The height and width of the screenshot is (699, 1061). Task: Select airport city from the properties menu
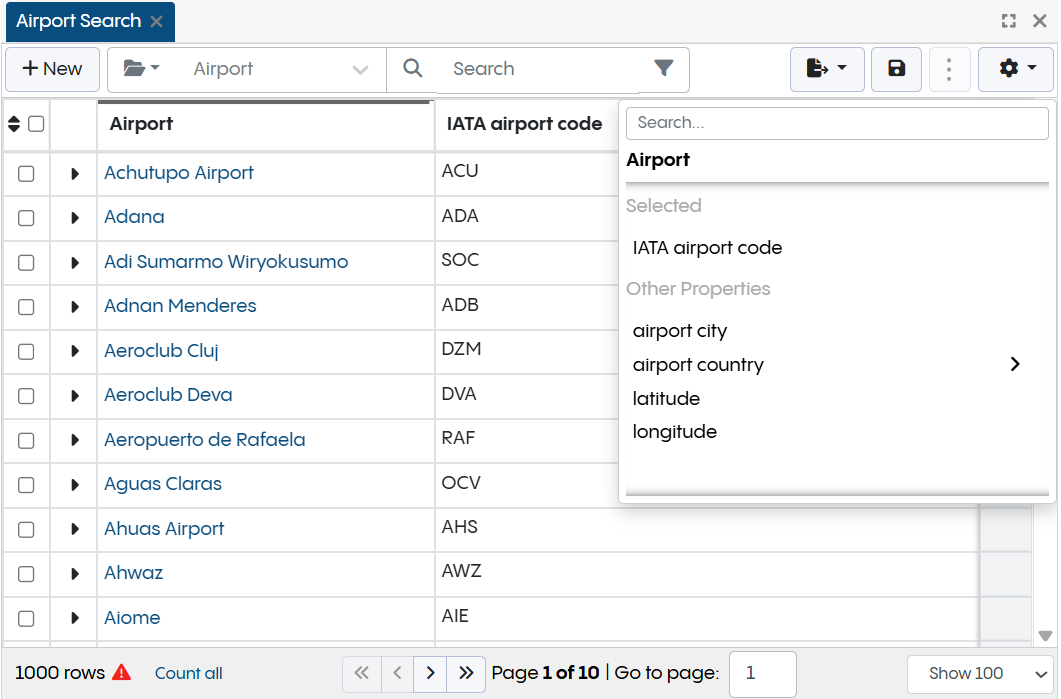point(680,330)
